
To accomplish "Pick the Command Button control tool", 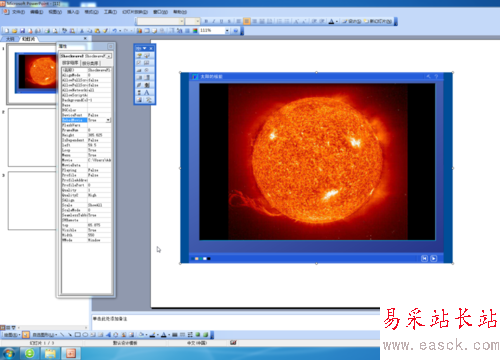I will pos(139,70).
